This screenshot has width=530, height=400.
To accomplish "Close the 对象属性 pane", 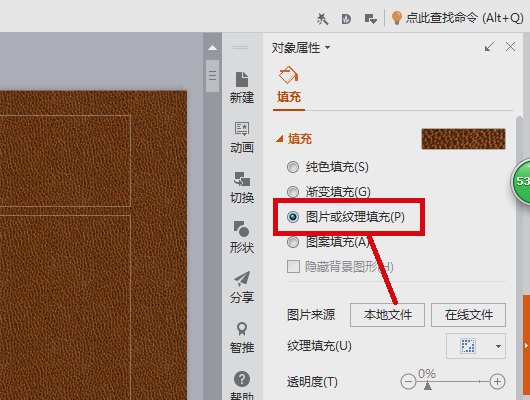I will click(510, 47).
